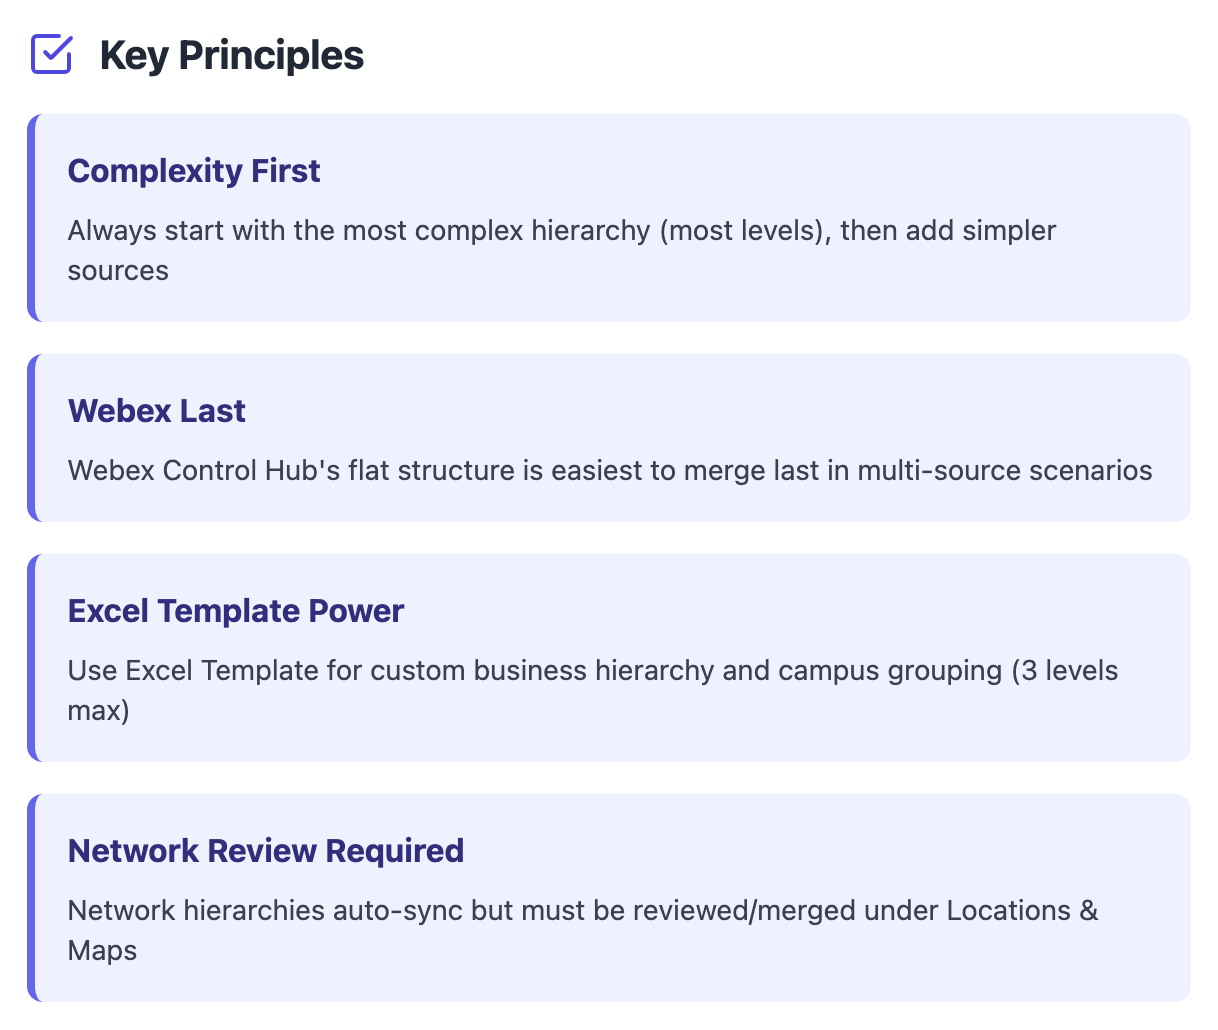
Task: Open the Webex Last card title
Action: [x=156, y=411]
